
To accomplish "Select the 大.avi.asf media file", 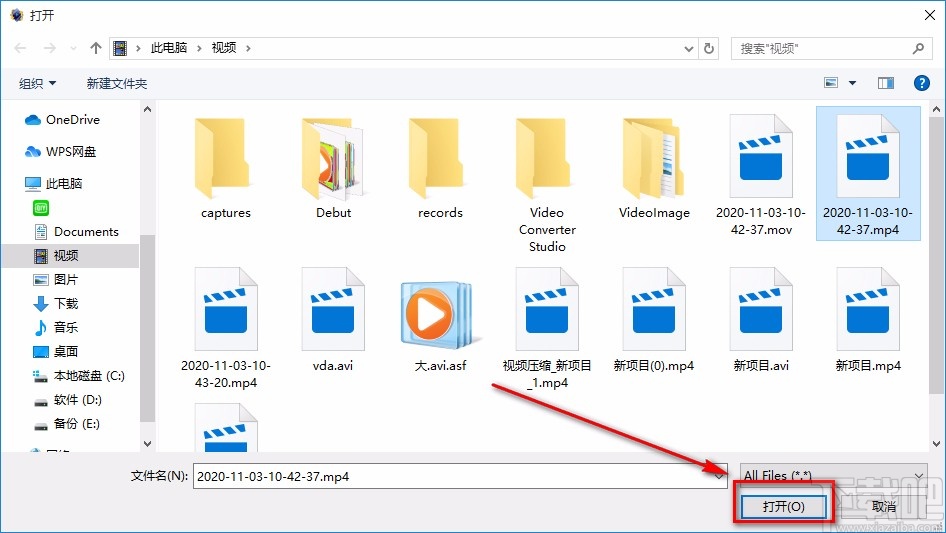I will click(x=440, y=325).
